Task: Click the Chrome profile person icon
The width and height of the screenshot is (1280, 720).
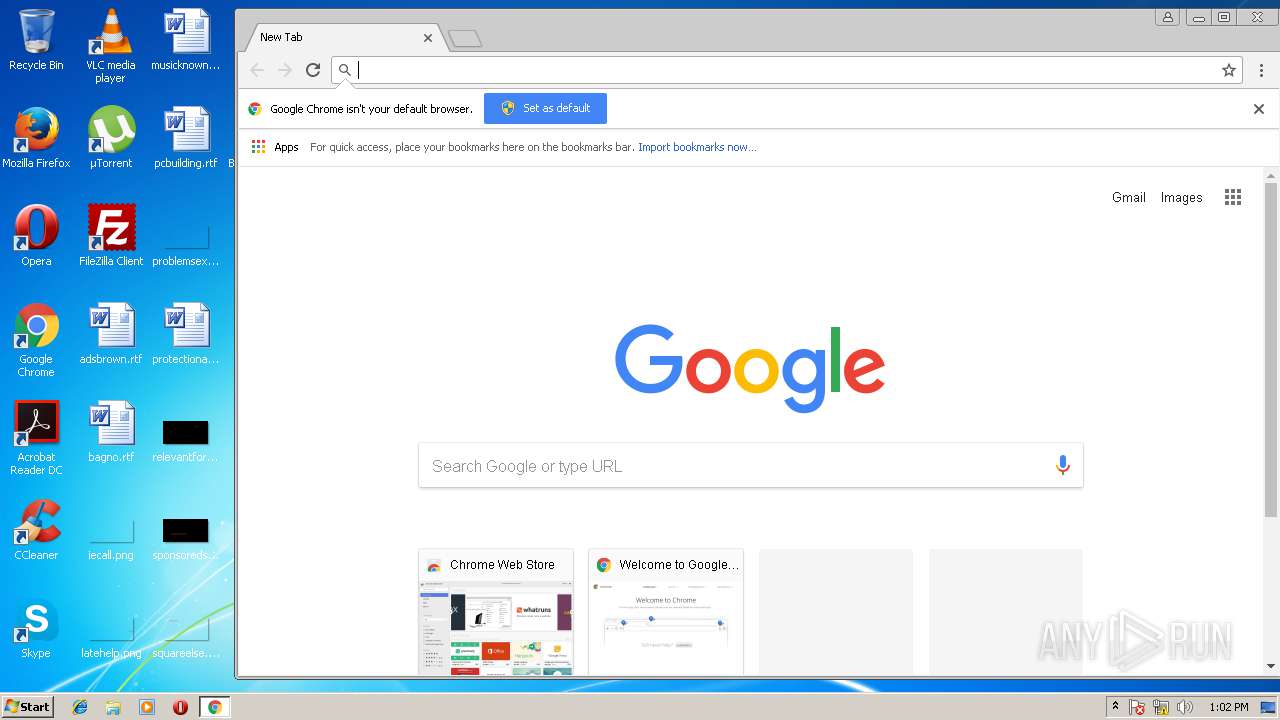Action: pos(1167,17)
